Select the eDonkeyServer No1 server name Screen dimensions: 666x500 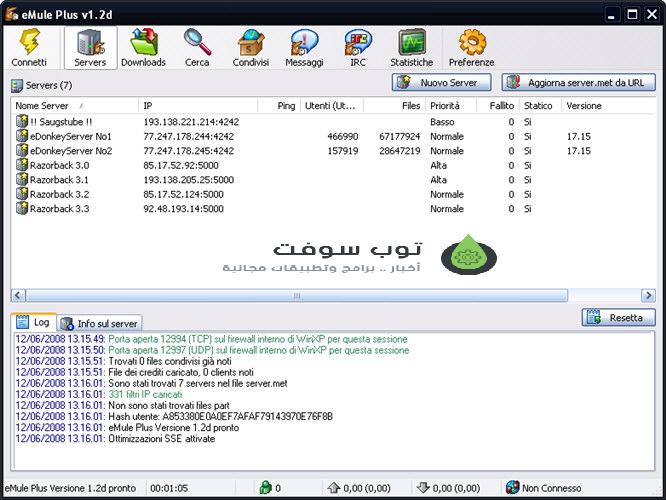point(71,136)
